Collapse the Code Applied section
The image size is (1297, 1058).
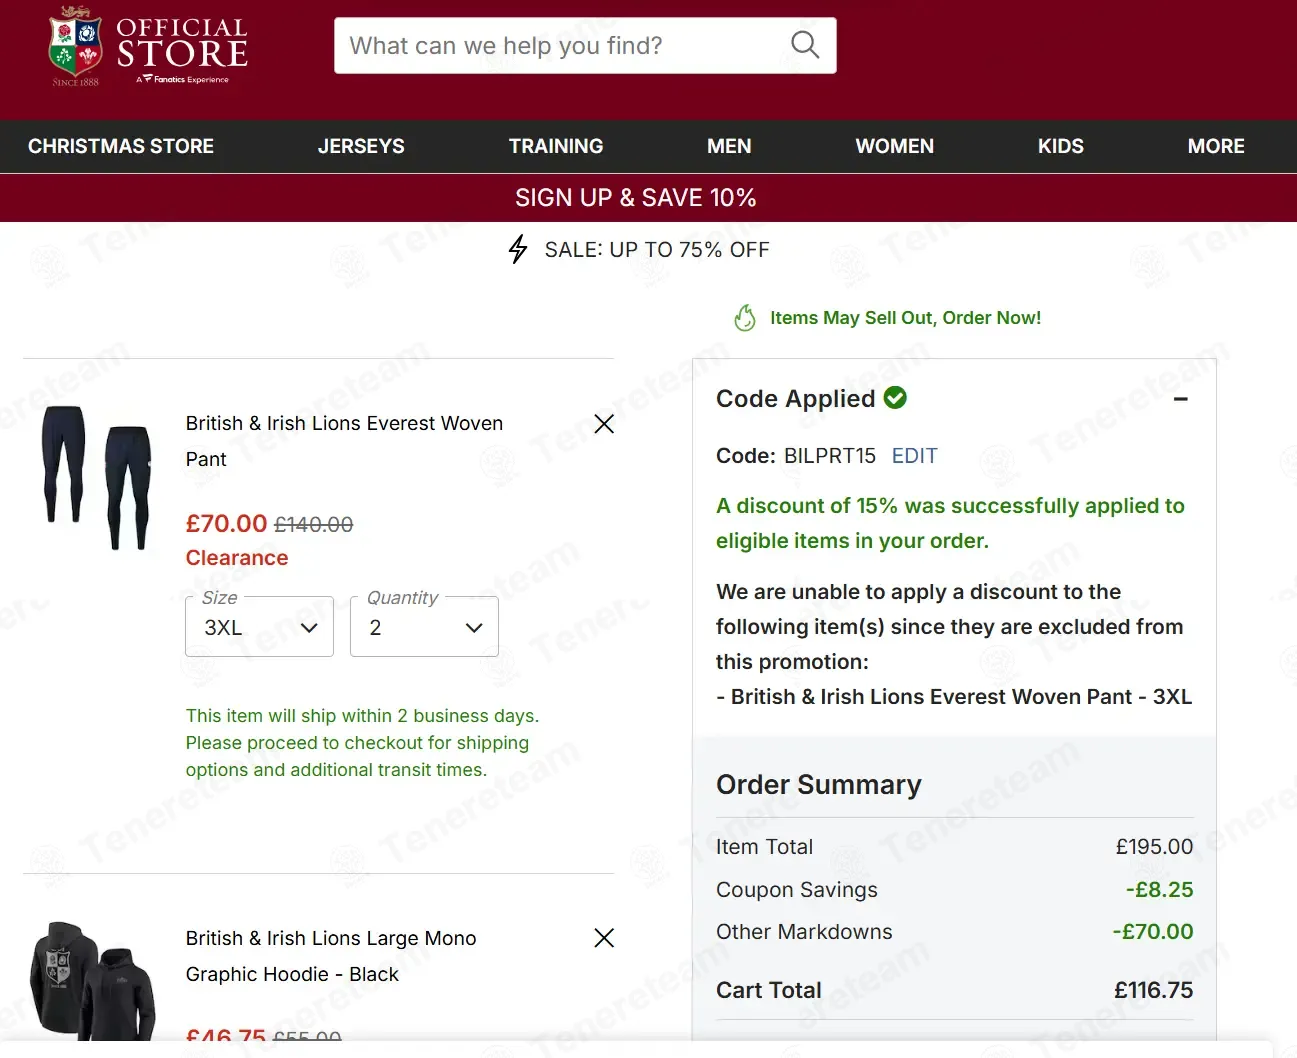coord(1181,399)
